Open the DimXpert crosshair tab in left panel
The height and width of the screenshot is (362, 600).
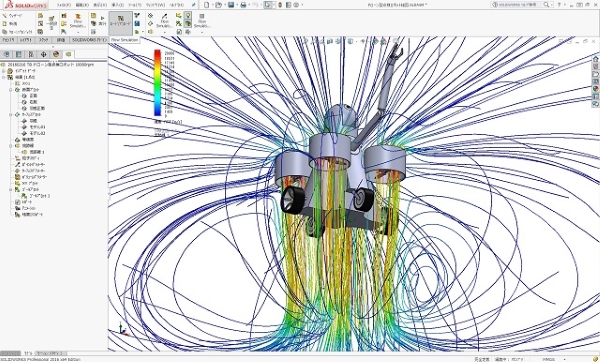click(43, 54)
